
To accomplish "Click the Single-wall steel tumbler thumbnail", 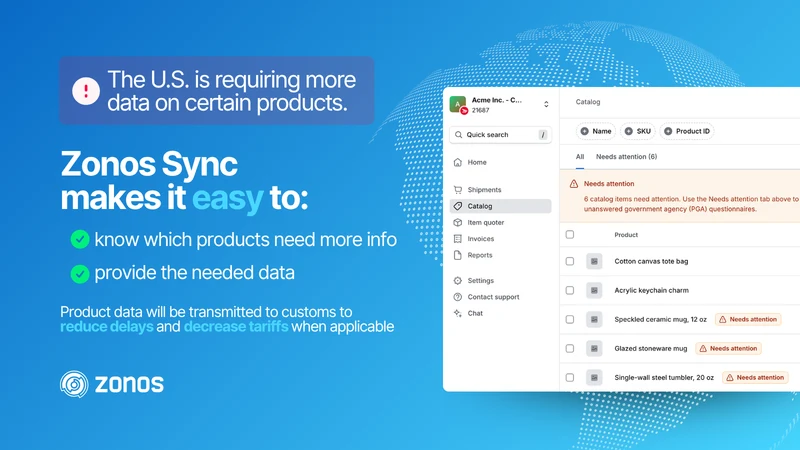I will coord(594,378).
